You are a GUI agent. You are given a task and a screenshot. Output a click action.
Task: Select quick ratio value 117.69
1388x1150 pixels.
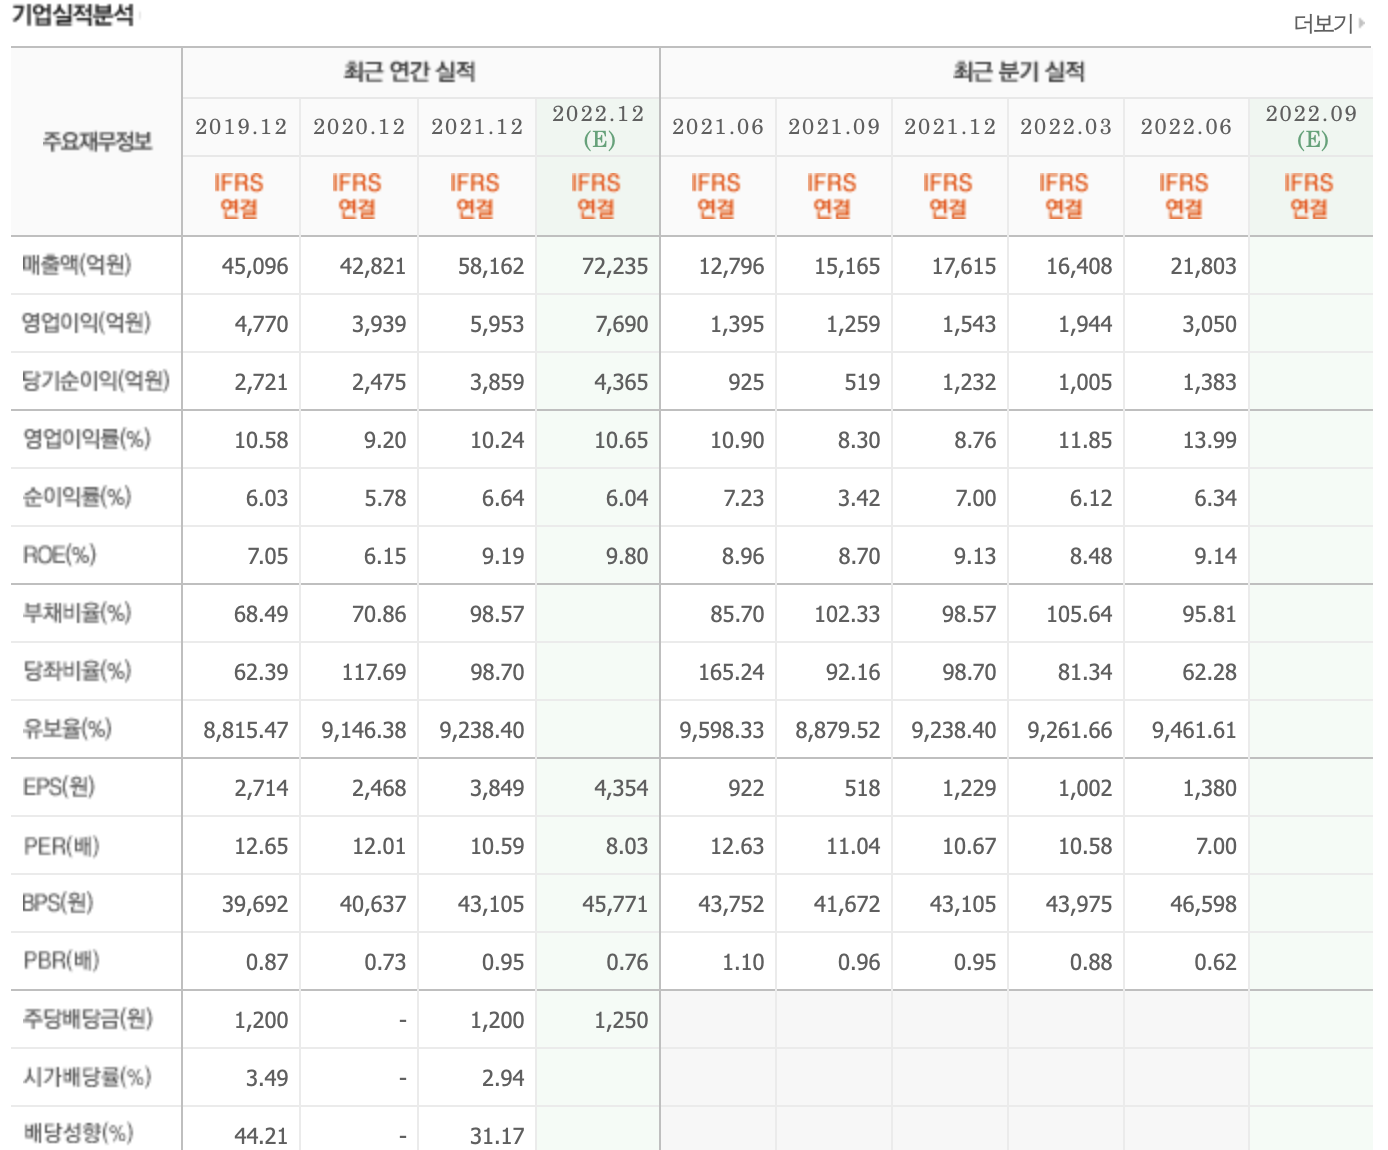(x=374, y=673)
